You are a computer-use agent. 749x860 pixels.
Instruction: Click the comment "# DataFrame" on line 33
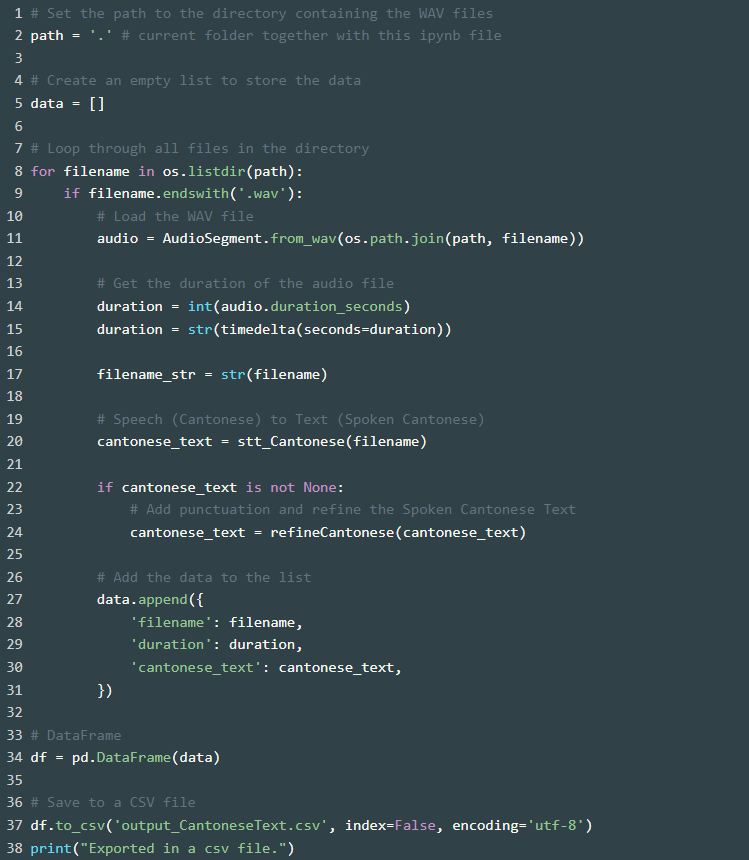(76, 735)
